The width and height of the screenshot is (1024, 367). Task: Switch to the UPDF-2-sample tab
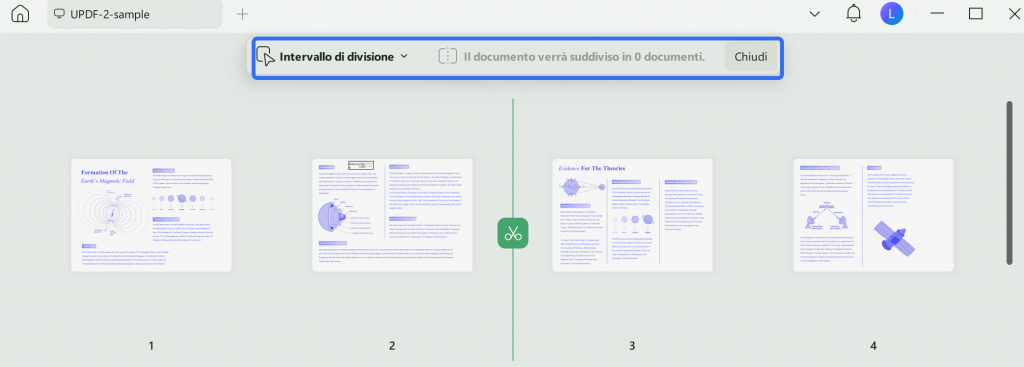click(x=135, y=14)
